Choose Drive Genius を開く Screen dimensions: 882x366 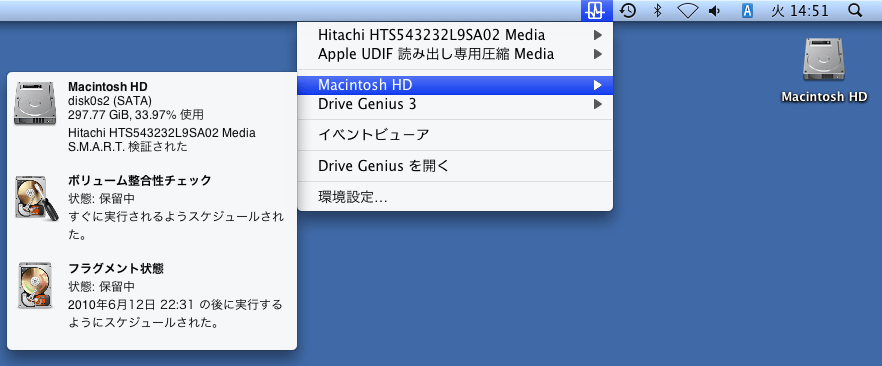coord(454,166)
